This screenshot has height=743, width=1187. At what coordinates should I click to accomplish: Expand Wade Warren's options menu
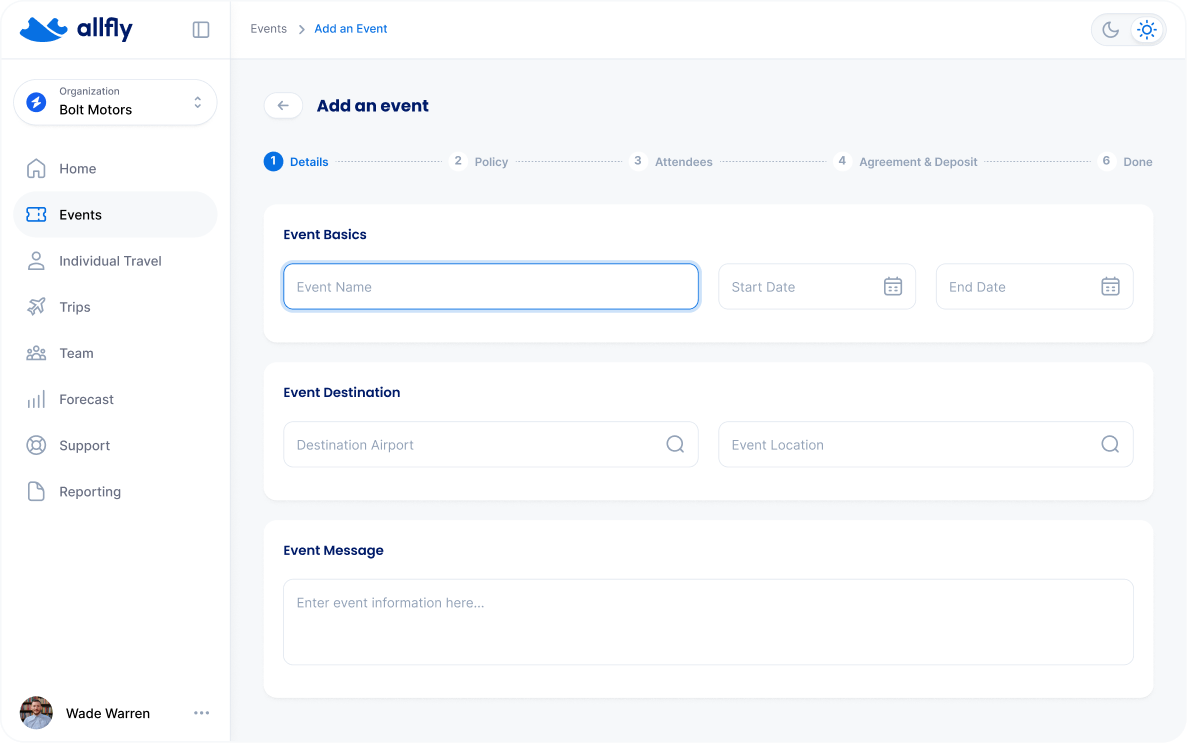coord(201,712)
